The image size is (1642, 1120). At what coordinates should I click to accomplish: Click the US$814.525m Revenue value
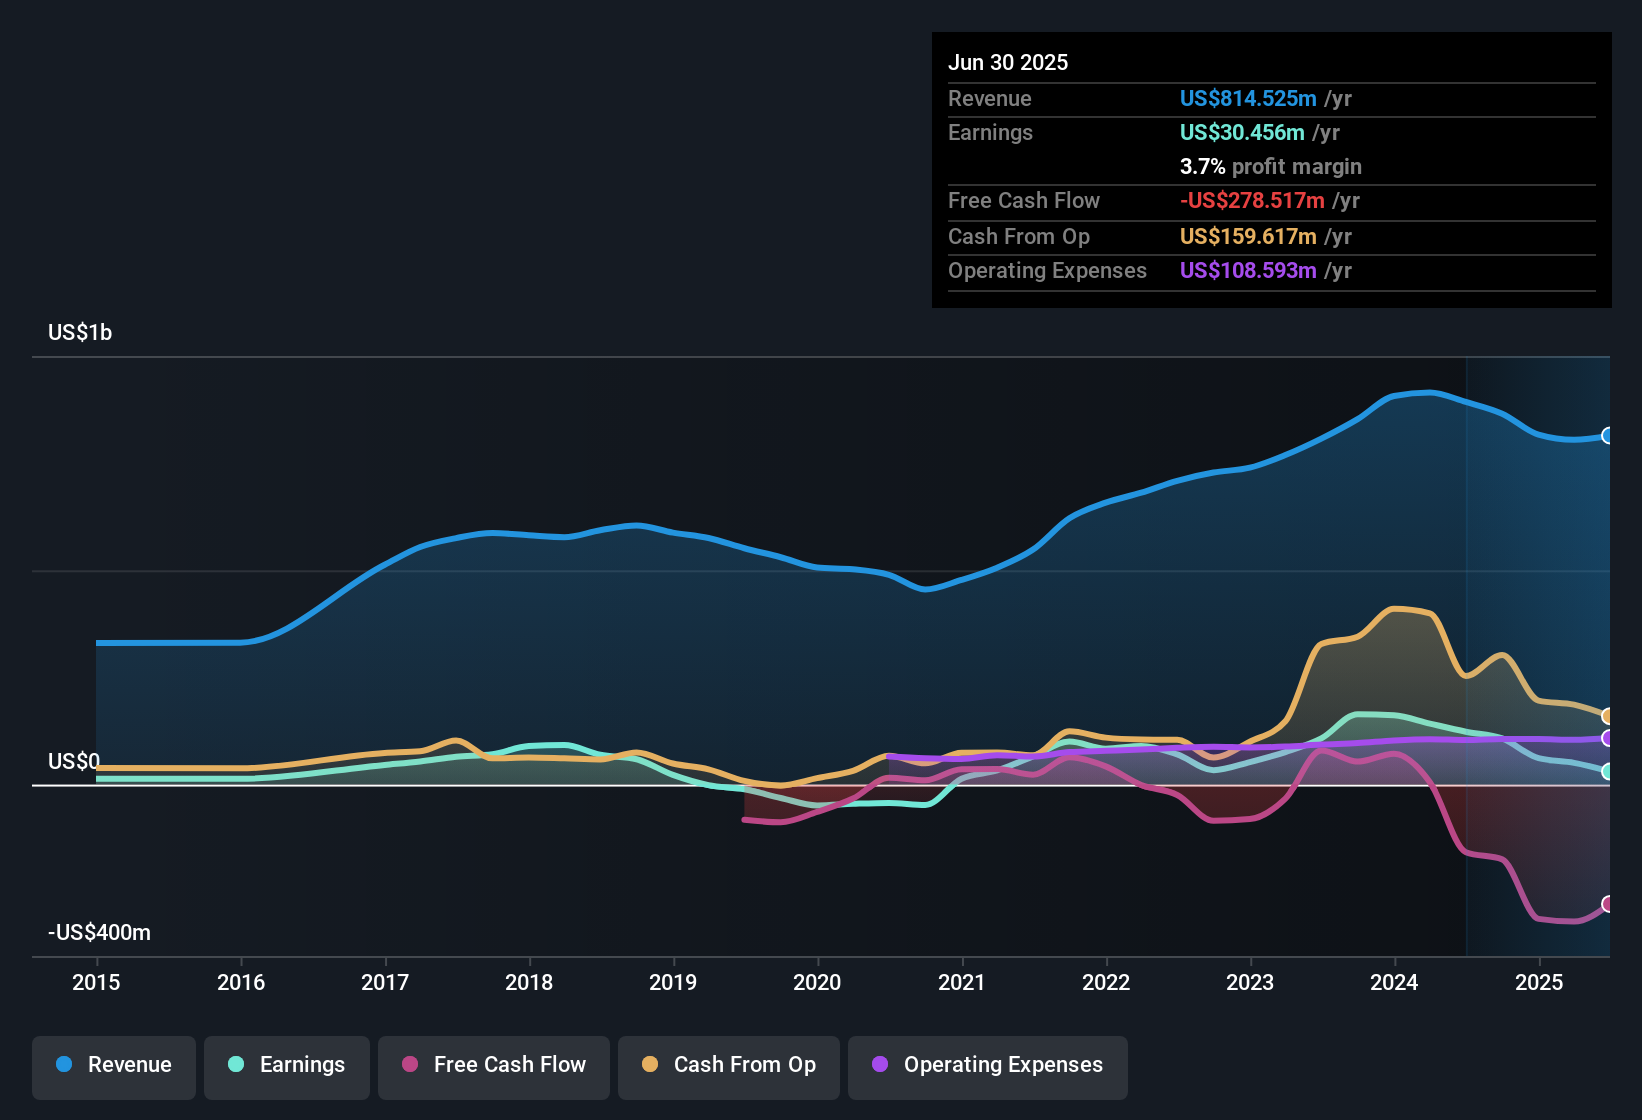[x=1248, y=98]
